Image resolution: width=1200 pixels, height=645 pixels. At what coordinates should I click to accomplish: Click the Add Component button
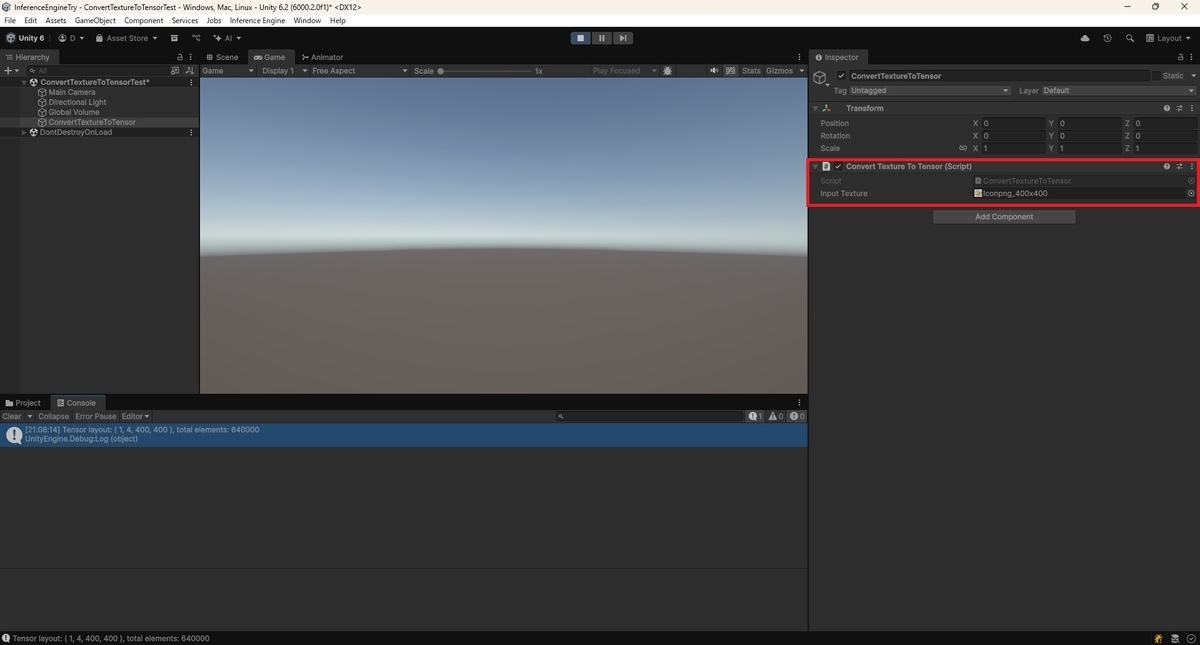[x=1004, y=216]
